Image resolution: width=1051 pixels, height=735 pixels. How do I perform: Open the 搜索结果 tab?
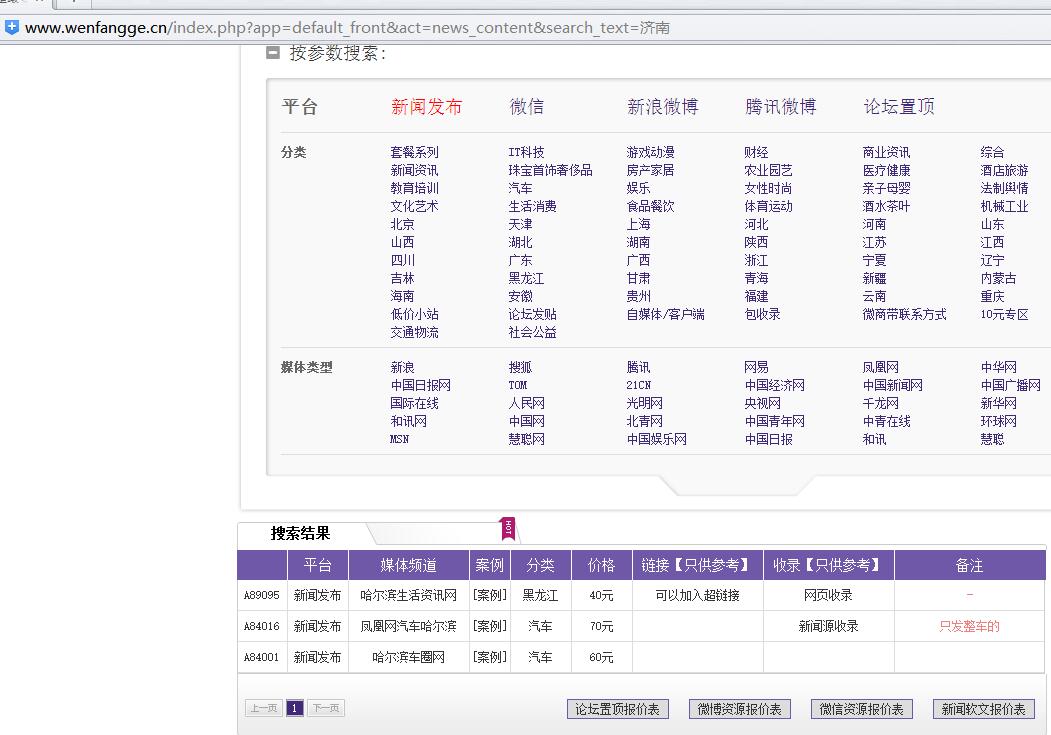(300, 533)
